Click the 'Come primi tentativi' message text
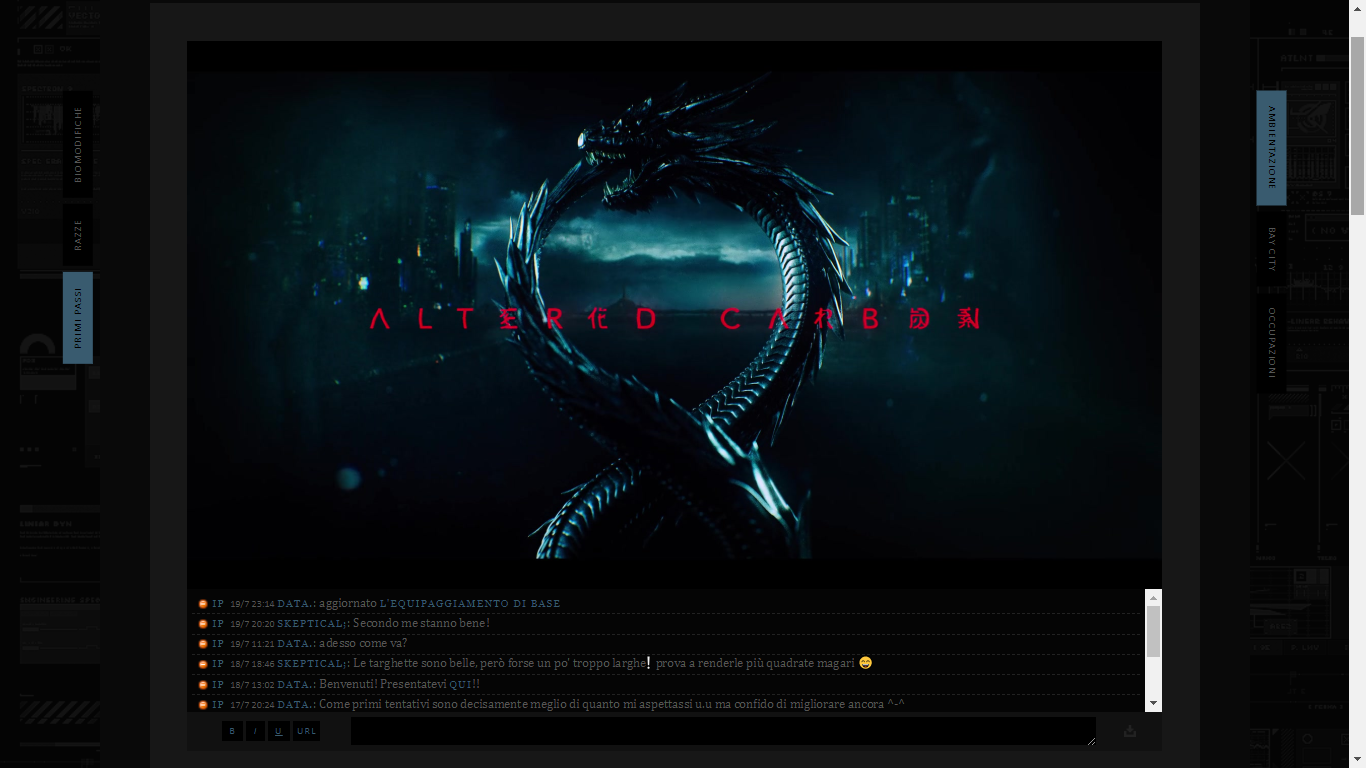The height and width of the screenshot is (768, 1366). 611,705
